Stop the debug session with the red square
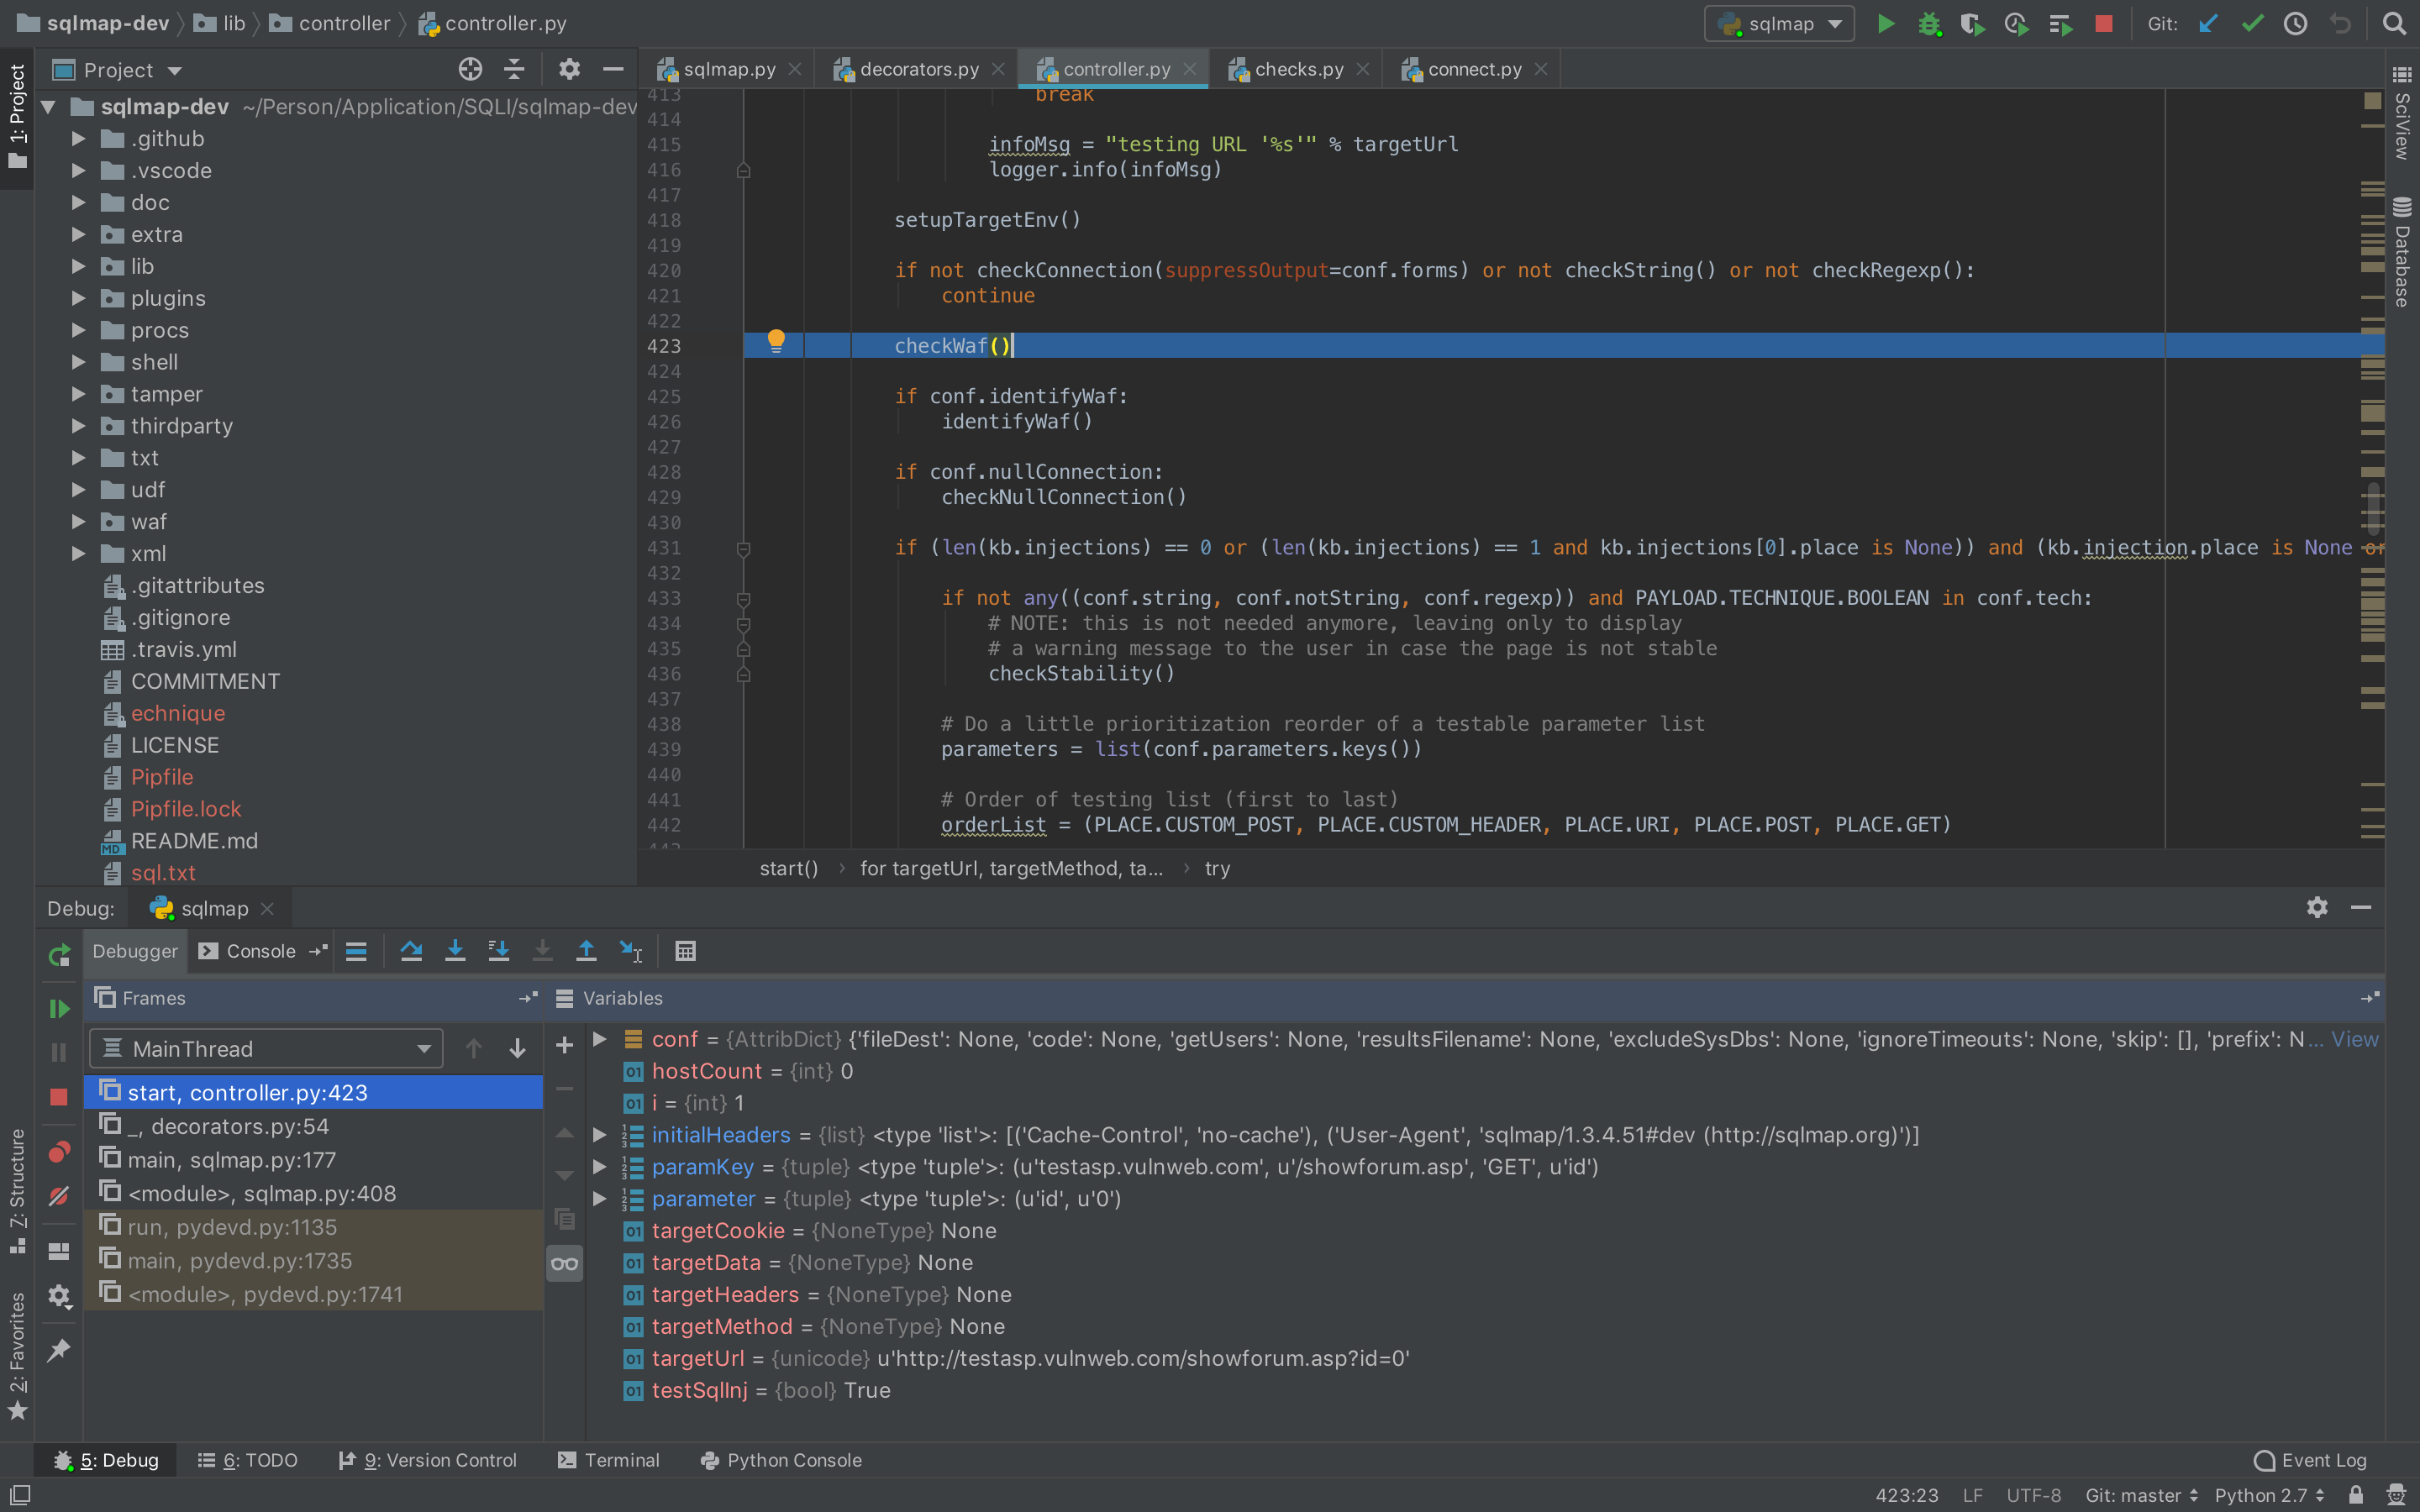 point(59,1097)
